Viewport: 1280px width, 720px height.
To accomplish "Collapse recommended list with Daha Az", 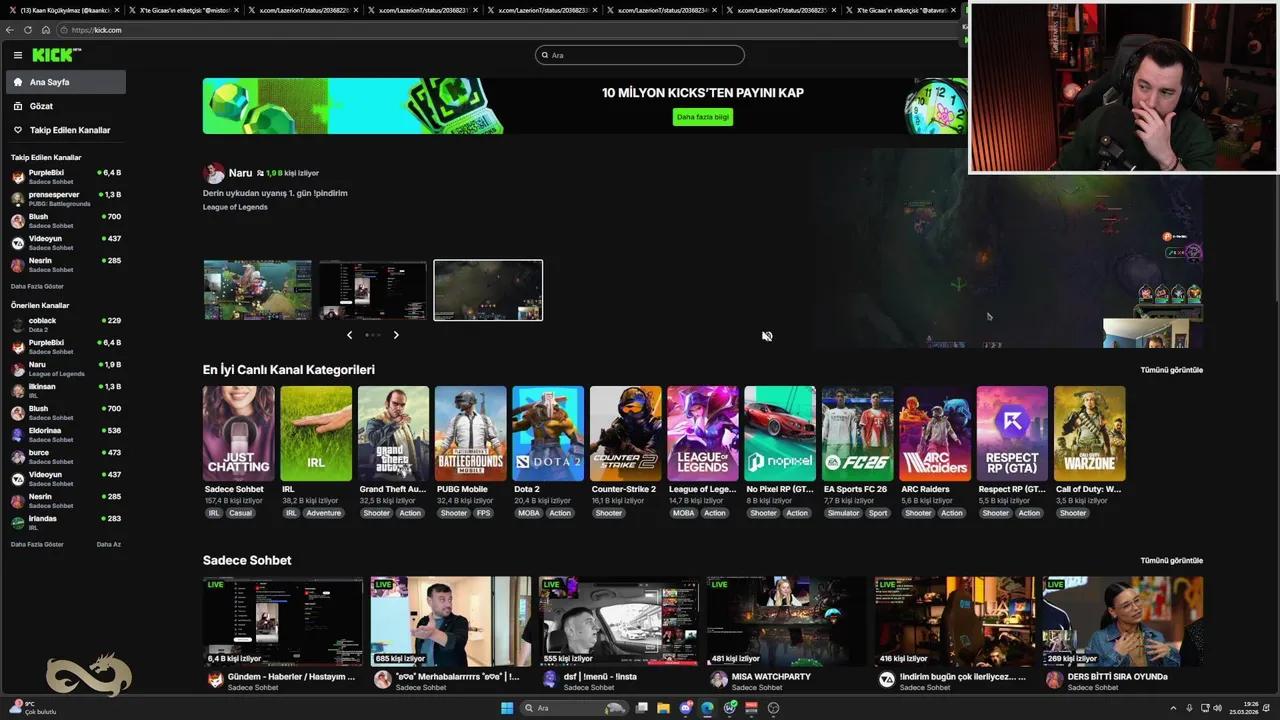I will pos(108,544).
